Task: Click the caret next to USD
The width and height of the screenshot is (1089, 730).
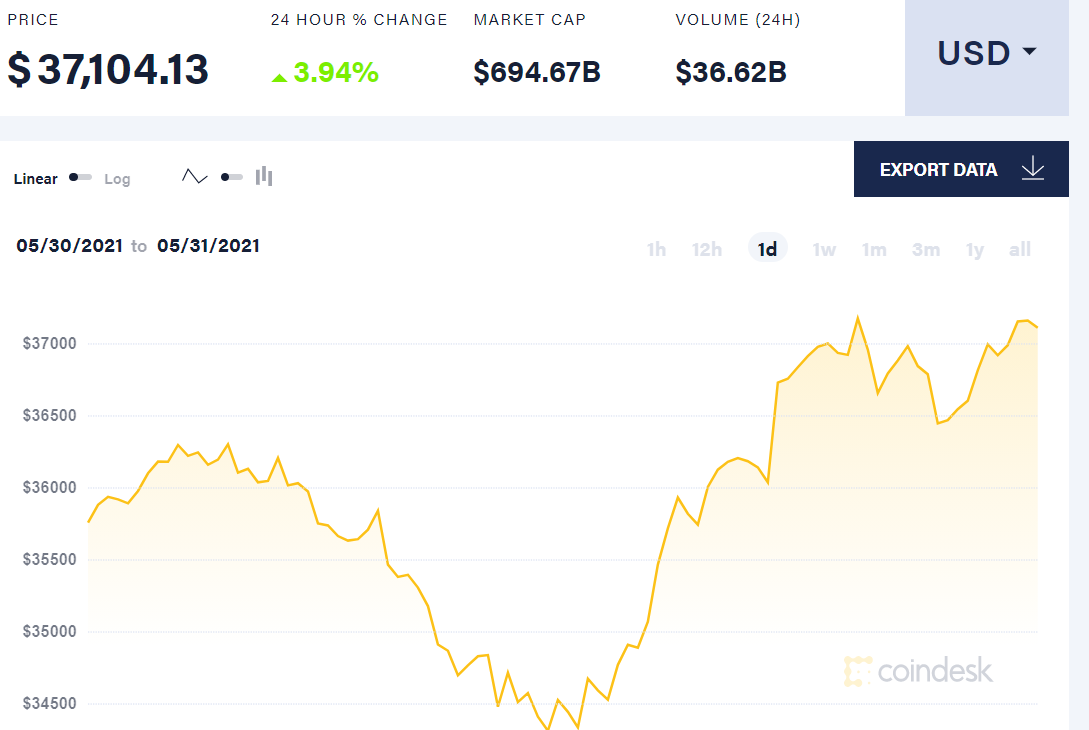Action: 1030,53
